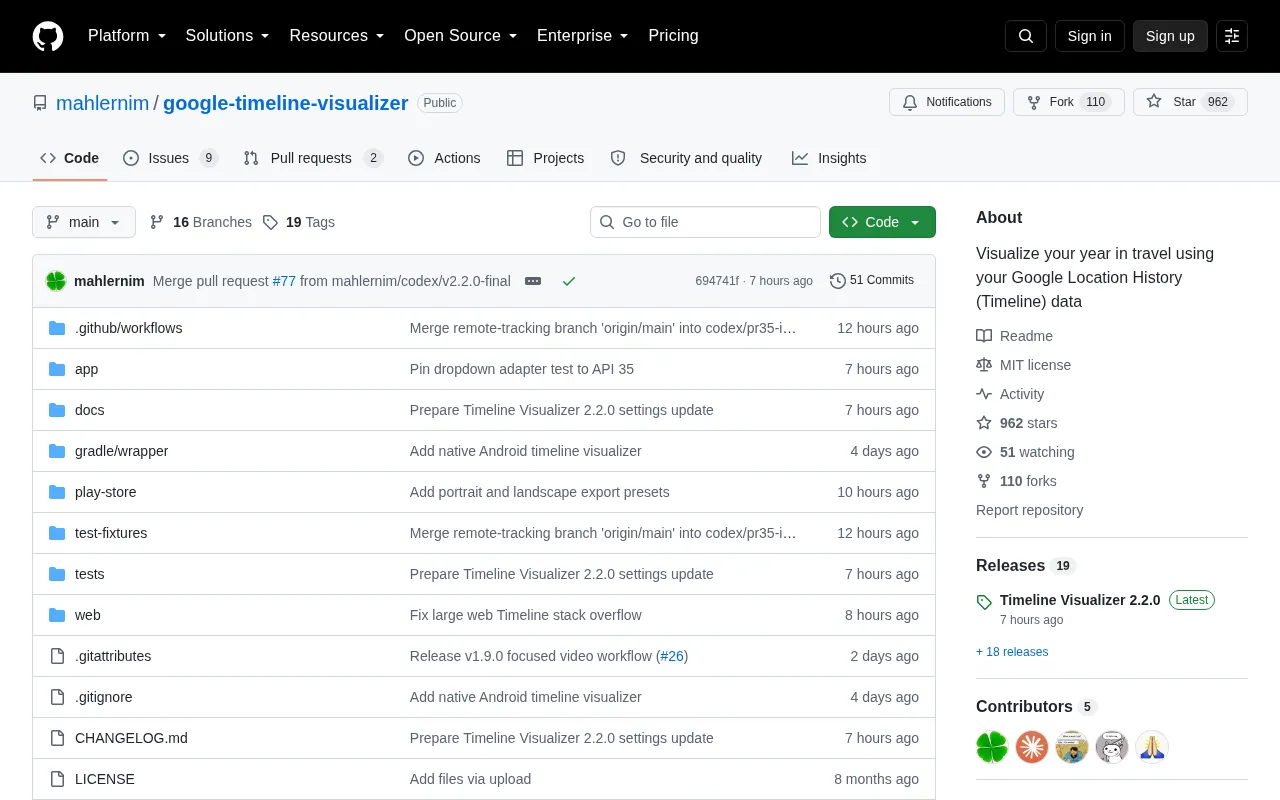Open the 19 Tags link

tap(299, 222)
